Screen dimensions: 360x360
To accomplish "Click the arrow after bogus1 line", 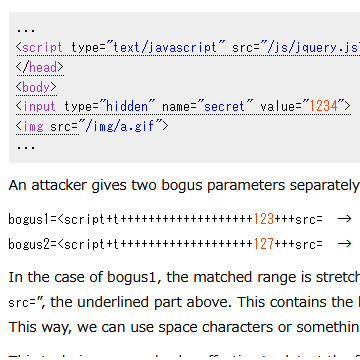I will click(x=345, y=219).
